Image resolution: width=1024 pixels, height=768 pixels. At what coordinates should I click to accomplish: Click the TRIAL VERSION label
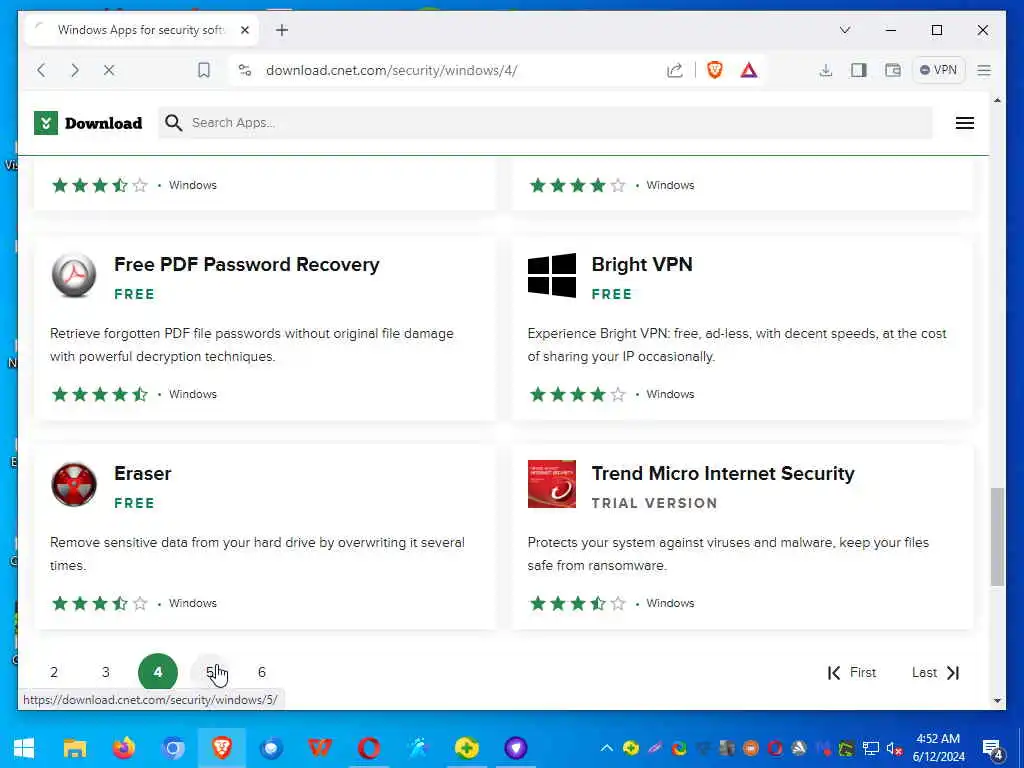[654, 504]
